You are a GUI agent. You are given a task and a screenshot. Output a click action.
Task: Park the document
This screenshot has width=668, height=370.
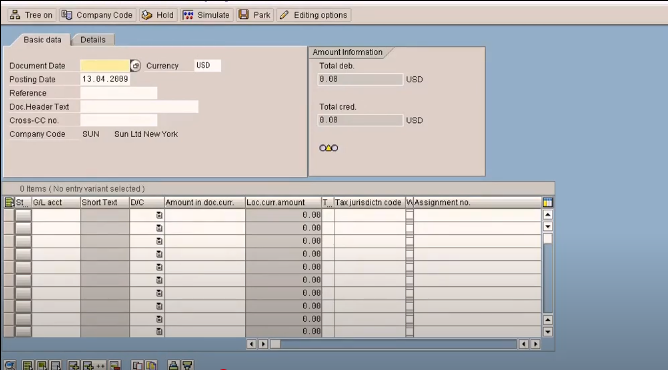(x=255, y=15)
